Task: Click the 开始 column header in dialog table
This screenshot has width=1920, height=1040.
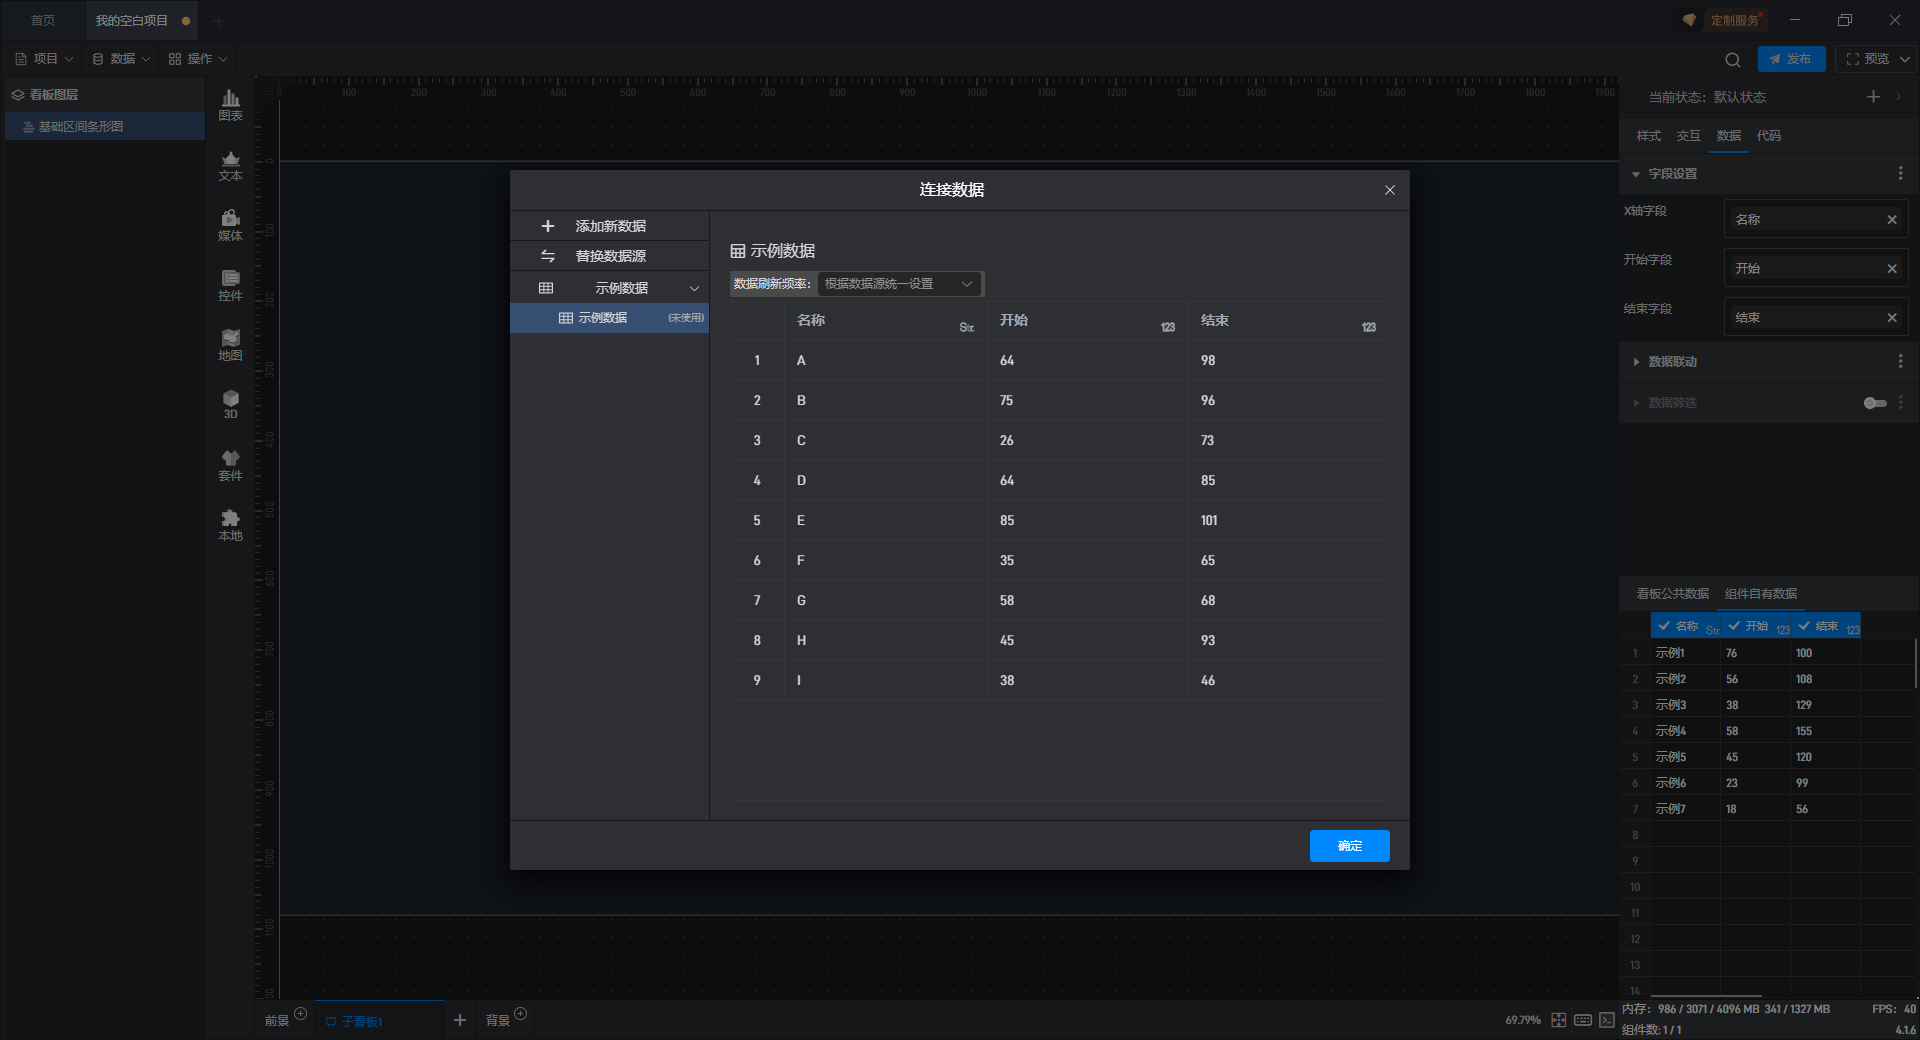Action: point(1087,321)
